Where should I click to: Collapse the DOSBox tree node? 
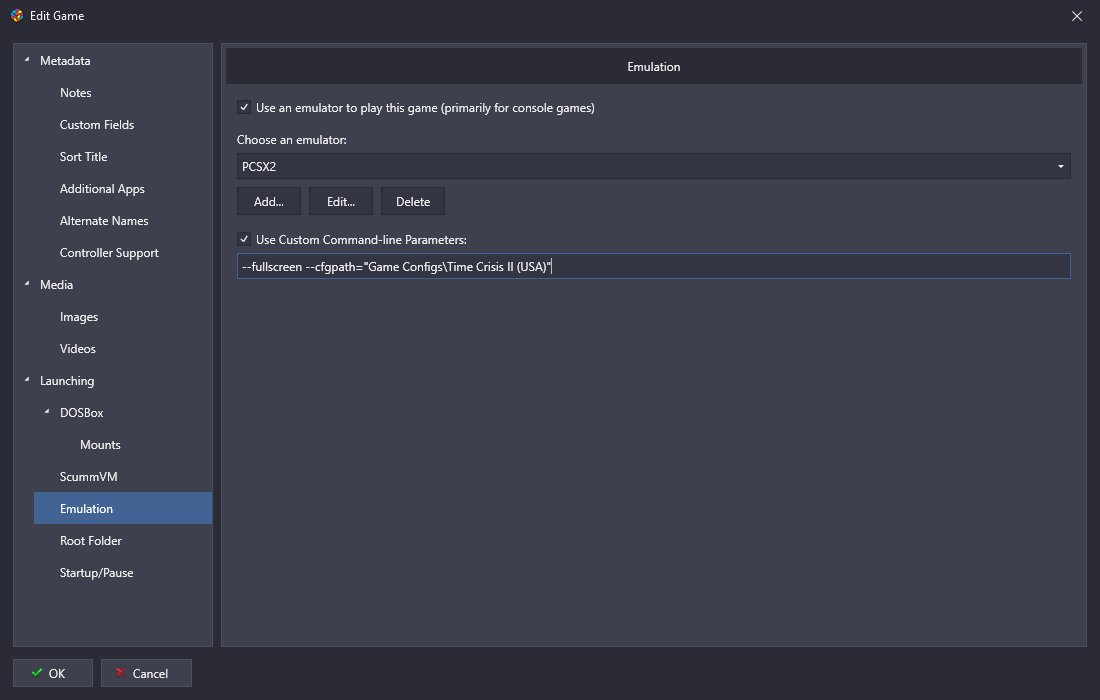[x=47, y=412]
